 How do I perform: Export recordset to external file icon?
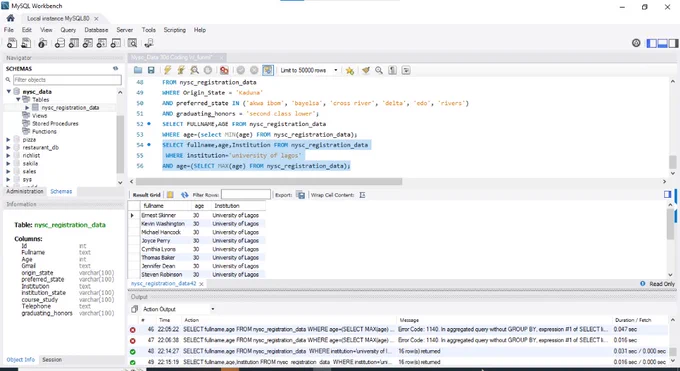(x=301, y=195)
